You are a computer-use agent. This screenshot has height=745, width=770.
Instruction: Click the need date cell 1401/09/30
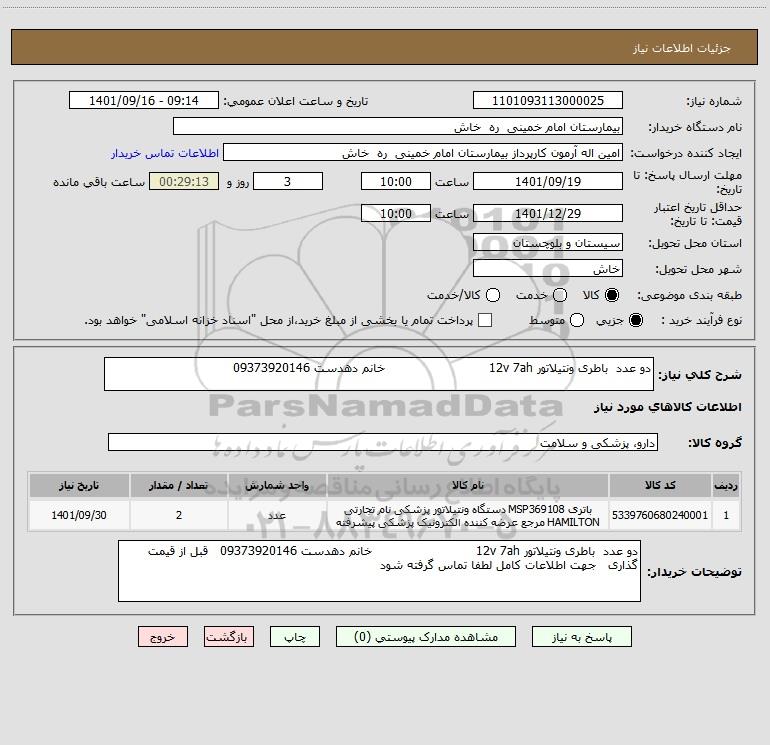pos(79,515)
